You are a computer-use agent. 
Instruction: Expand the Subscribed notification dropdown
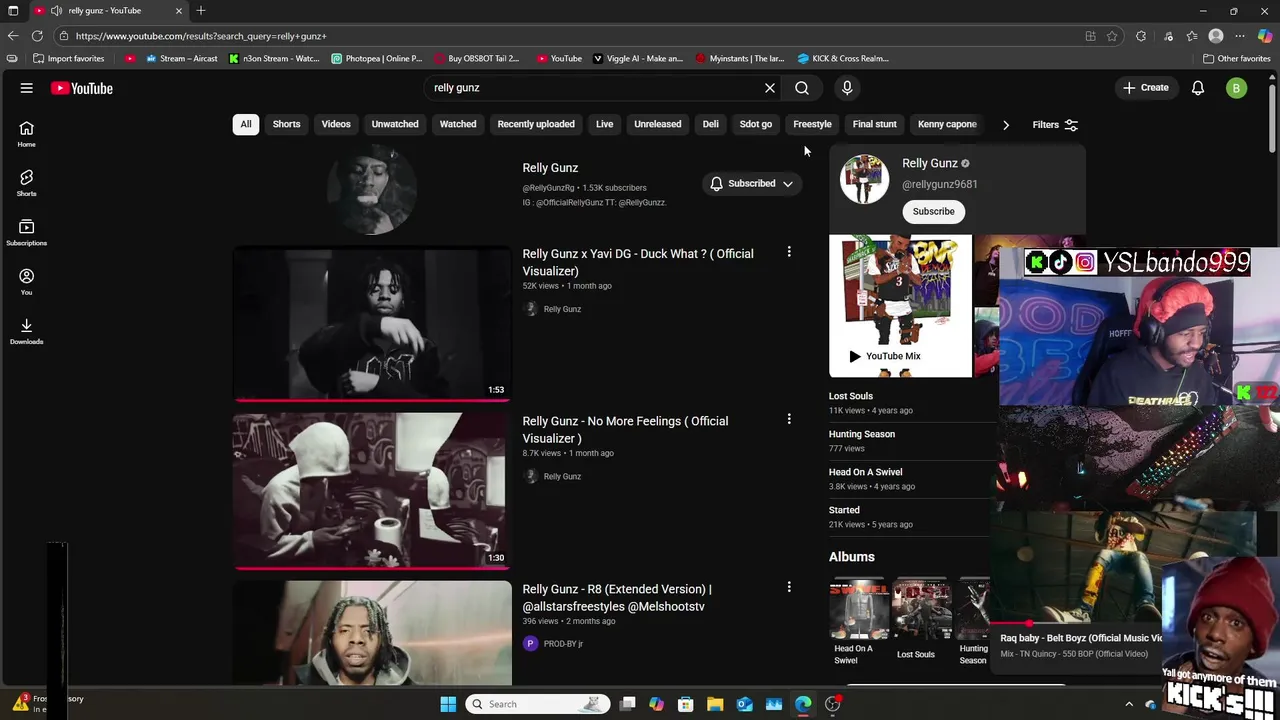[752, 184]
